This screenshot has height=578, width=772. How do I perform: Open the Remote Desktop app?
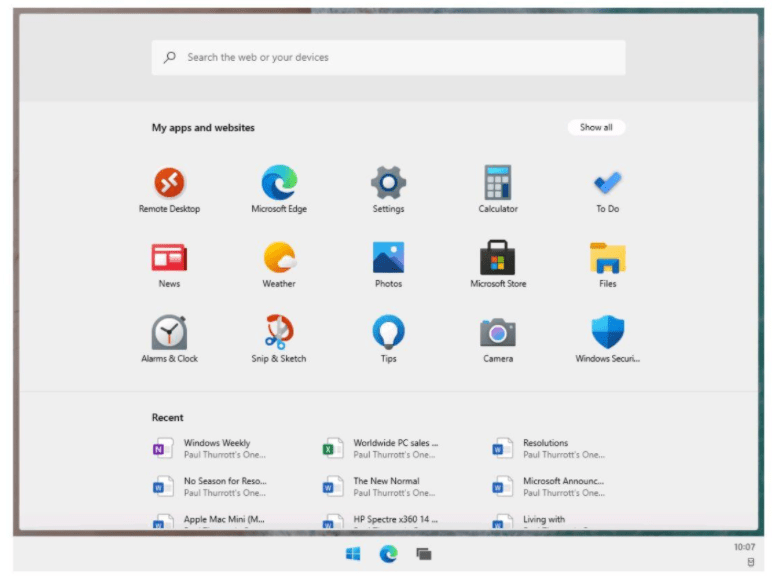[169, 184]
